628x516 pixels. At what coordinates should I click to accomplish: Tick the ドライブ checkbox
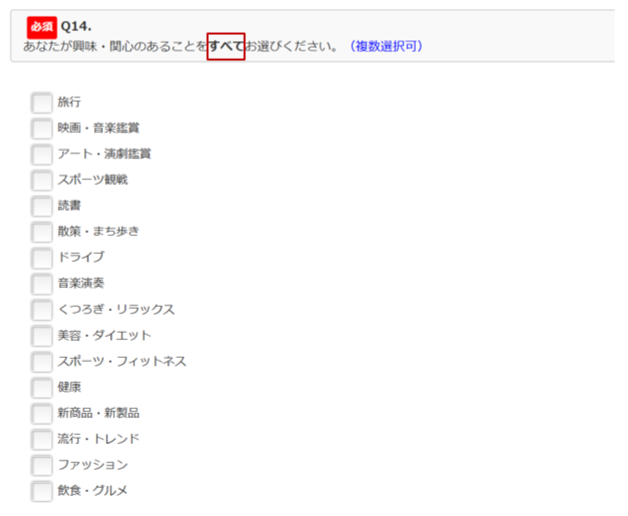click(41, 258)
